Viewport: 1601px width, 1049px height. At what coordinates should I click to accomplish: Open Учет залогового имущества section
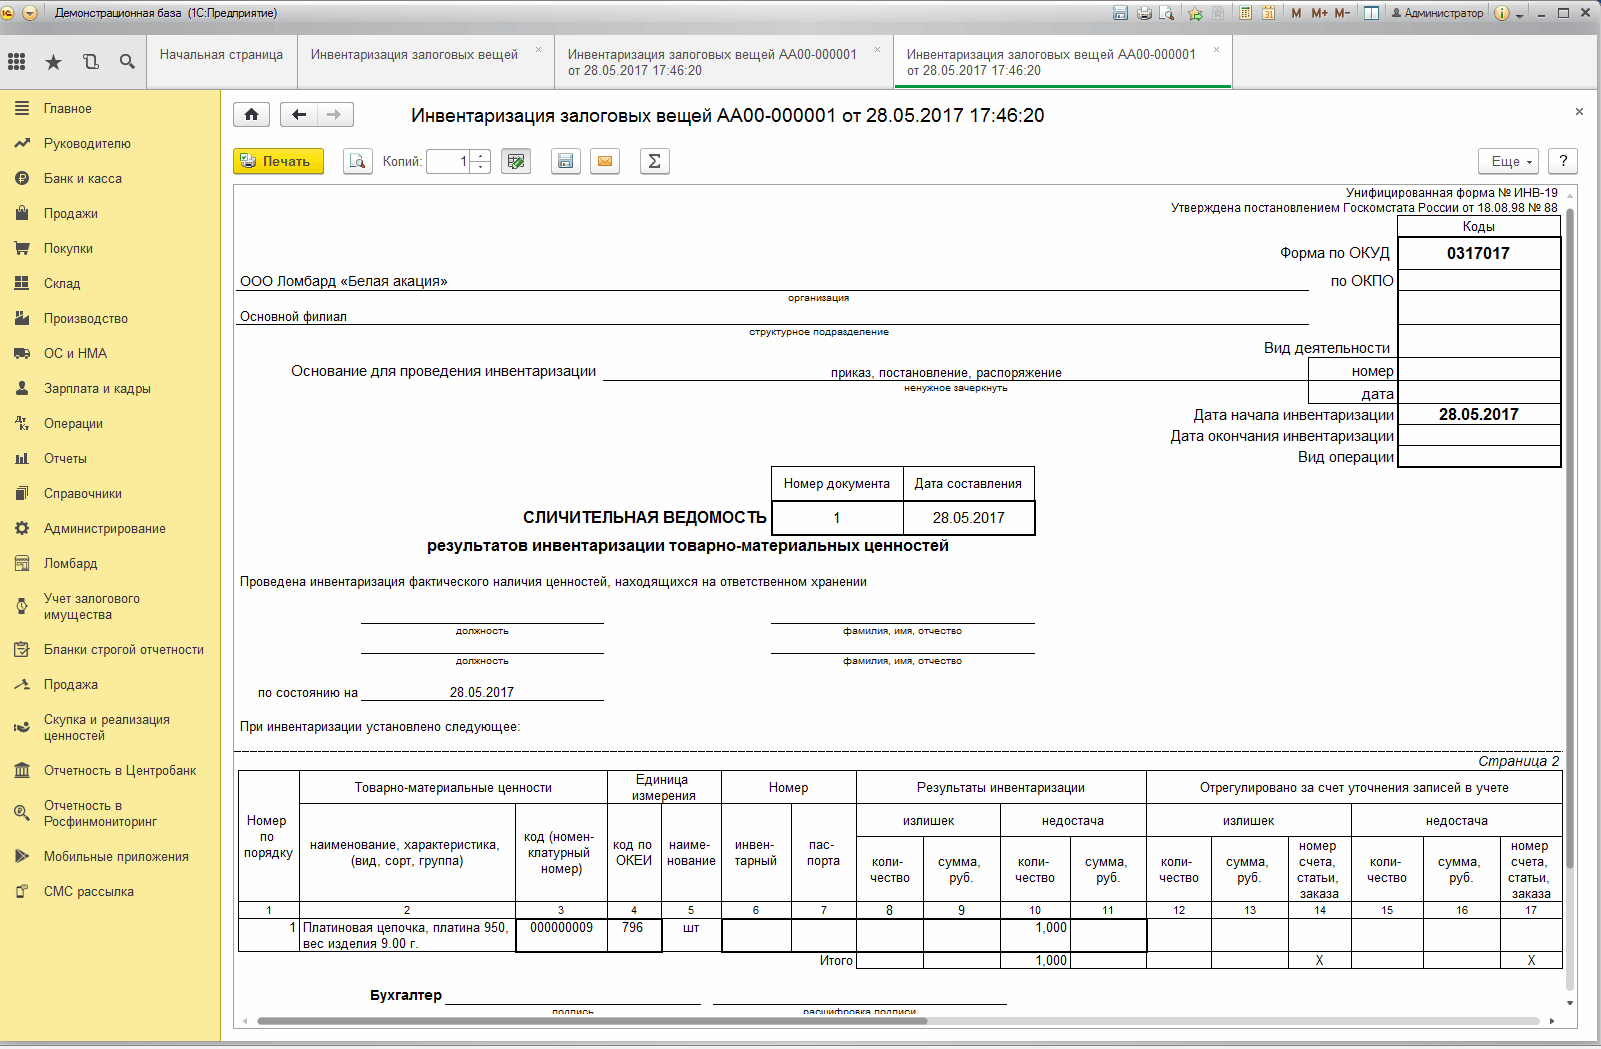[x=110, y=606]
